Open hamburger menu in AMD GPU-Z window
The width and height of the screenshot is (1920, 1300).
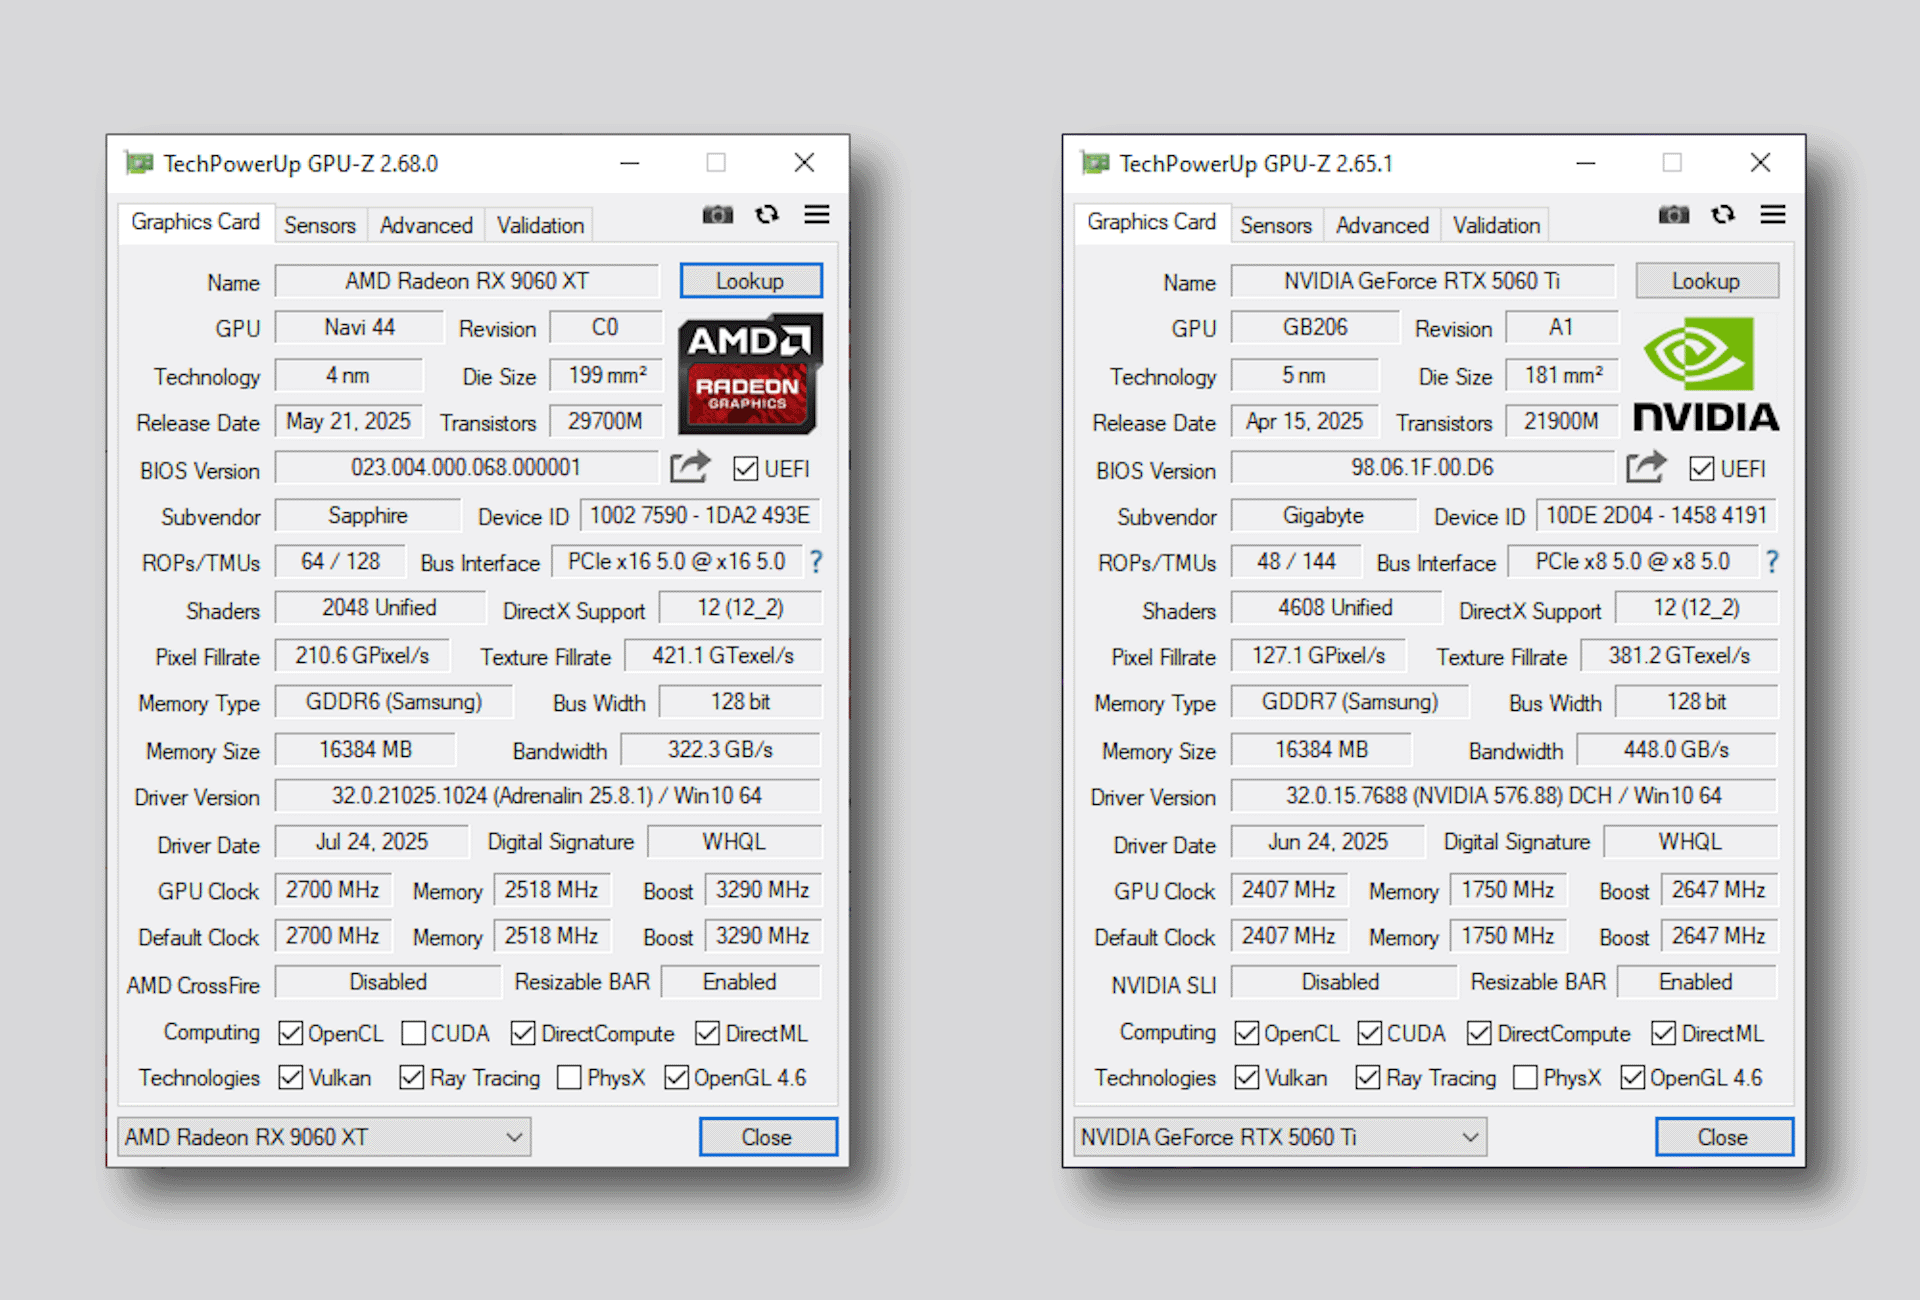[x=817, y=215]
